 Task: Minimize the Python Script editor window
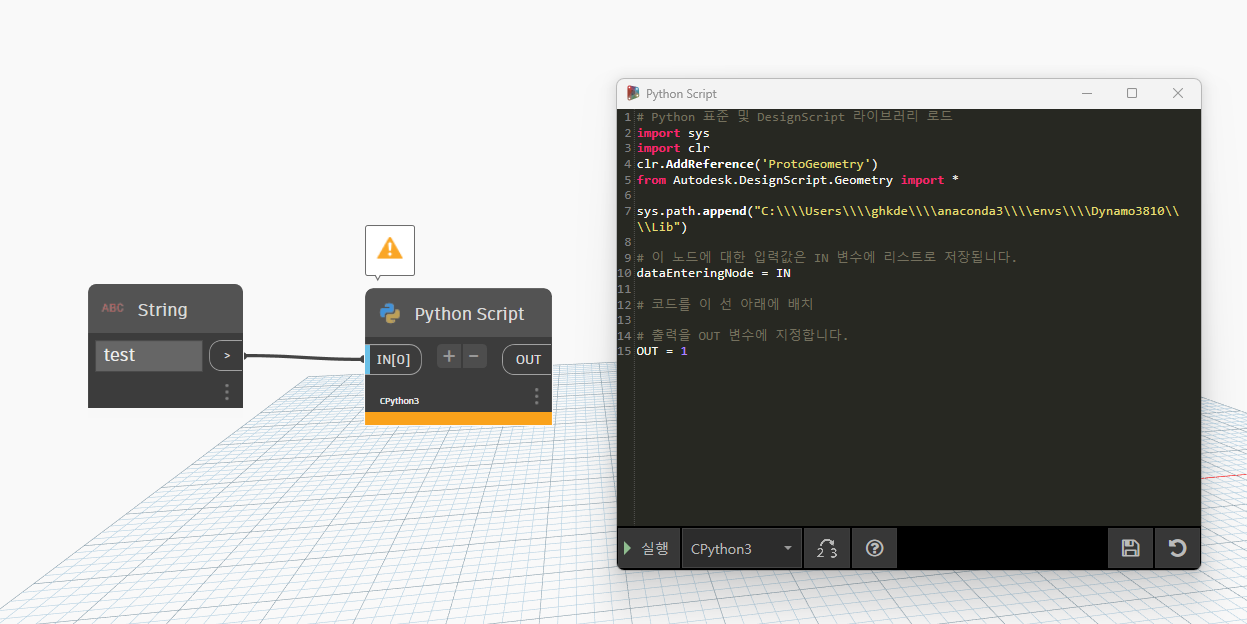(x=1087, y=93)
